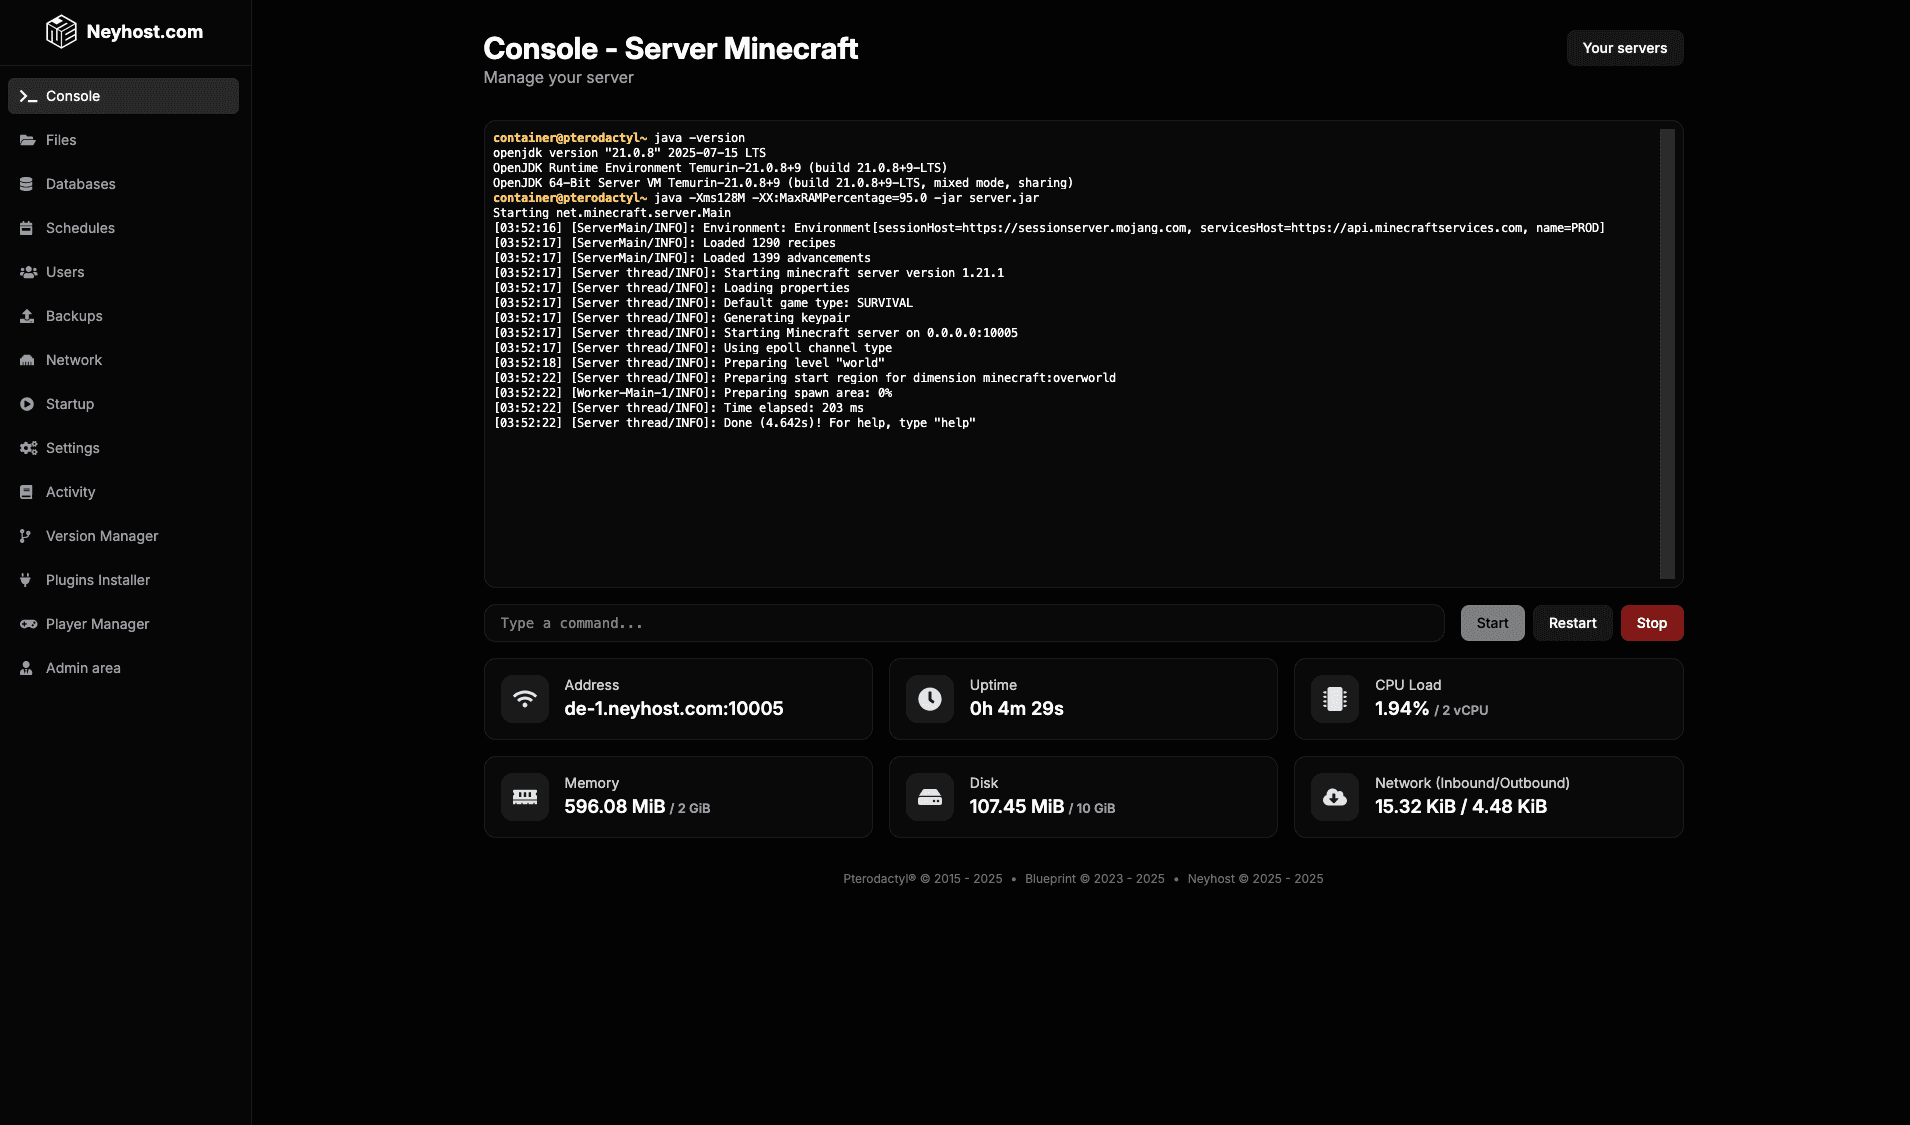This screenshot has width=1910, height=1125.
Task: Open the Files section from the sidebar
Action: 60,140
